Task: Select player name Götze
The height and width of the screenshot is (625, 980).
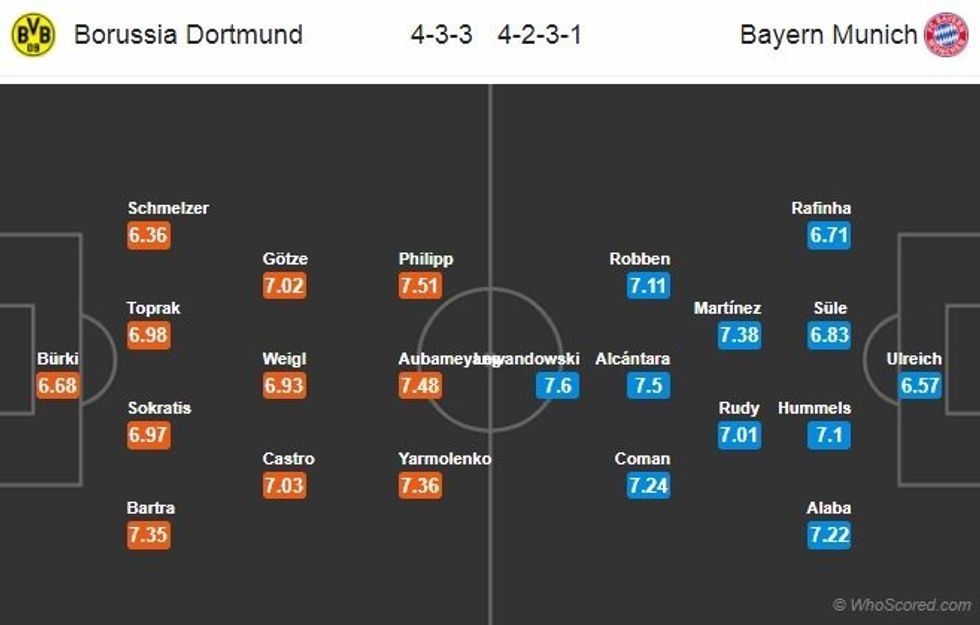Action: click(x=285, y=259)
